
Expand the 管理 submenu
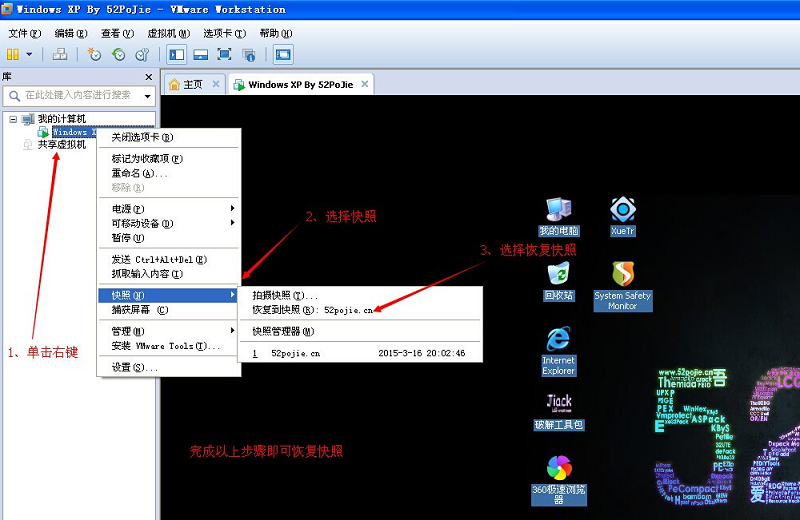click(x=168, y=331)
